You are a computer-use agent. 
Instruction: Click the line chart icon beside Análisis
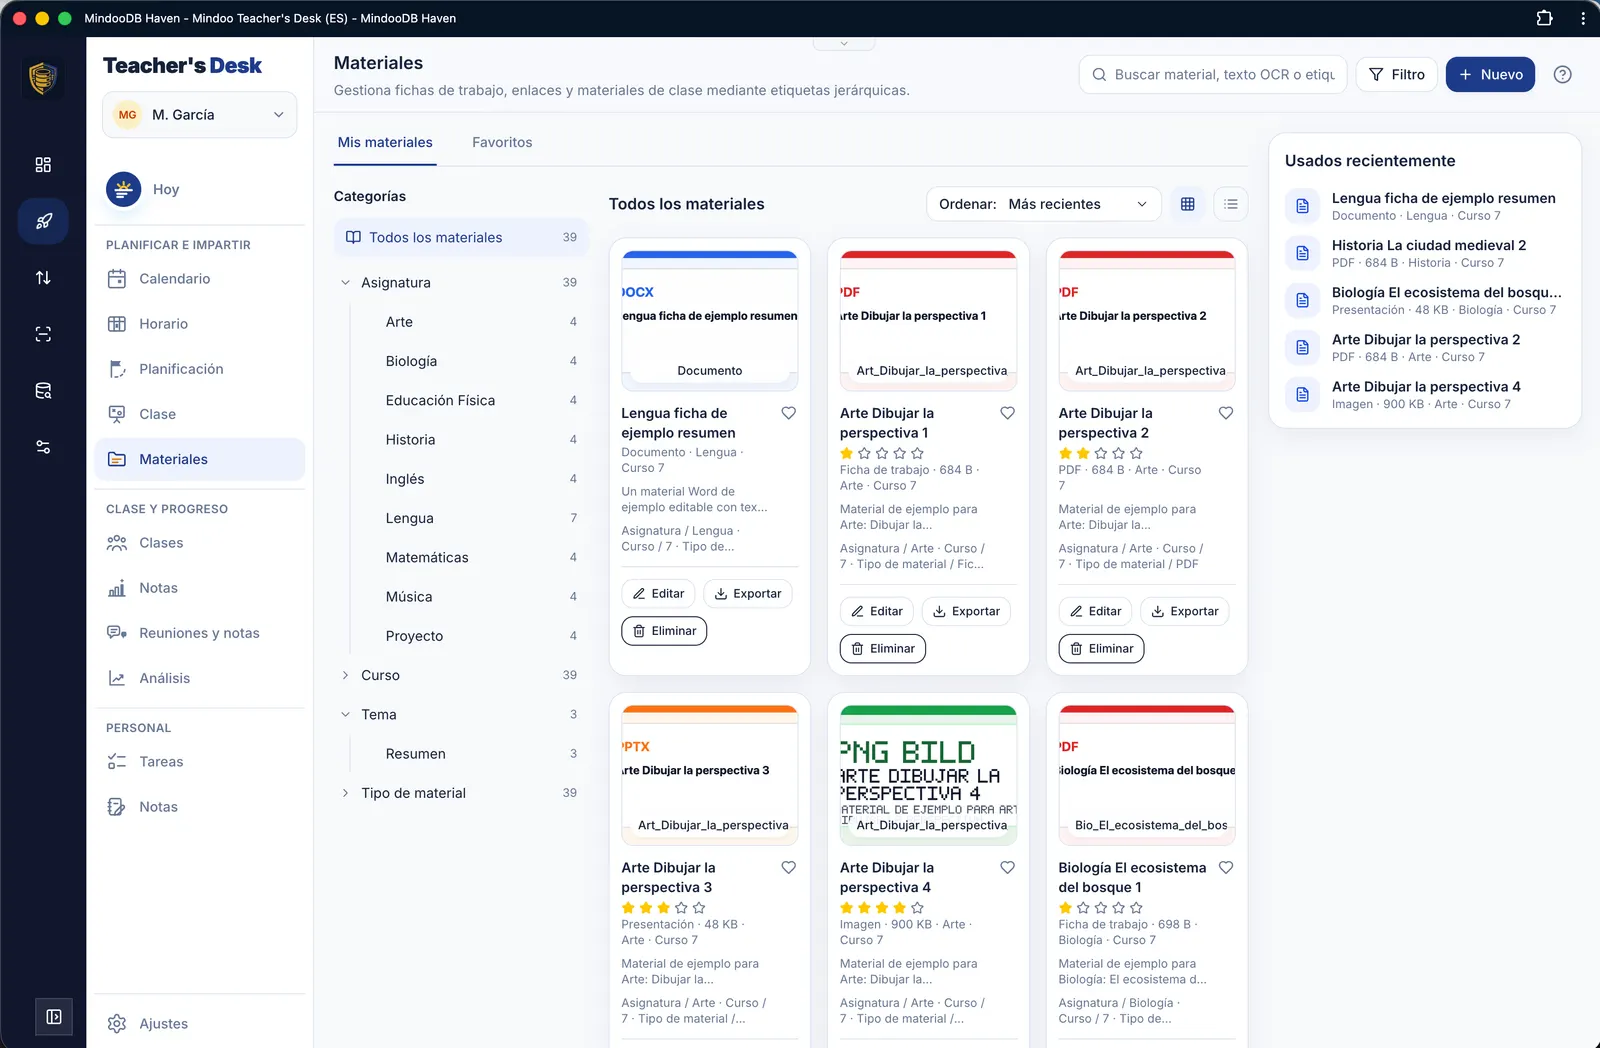pos(117,678)
